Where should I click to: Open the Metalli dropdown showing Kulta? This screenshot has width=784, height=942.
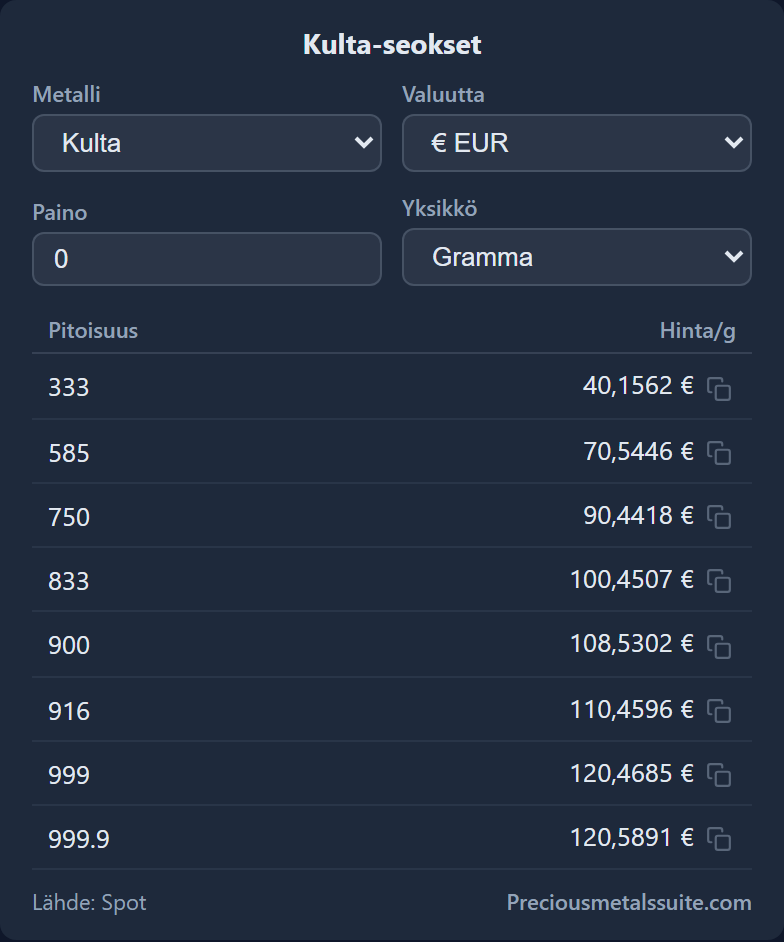point(207,143)
